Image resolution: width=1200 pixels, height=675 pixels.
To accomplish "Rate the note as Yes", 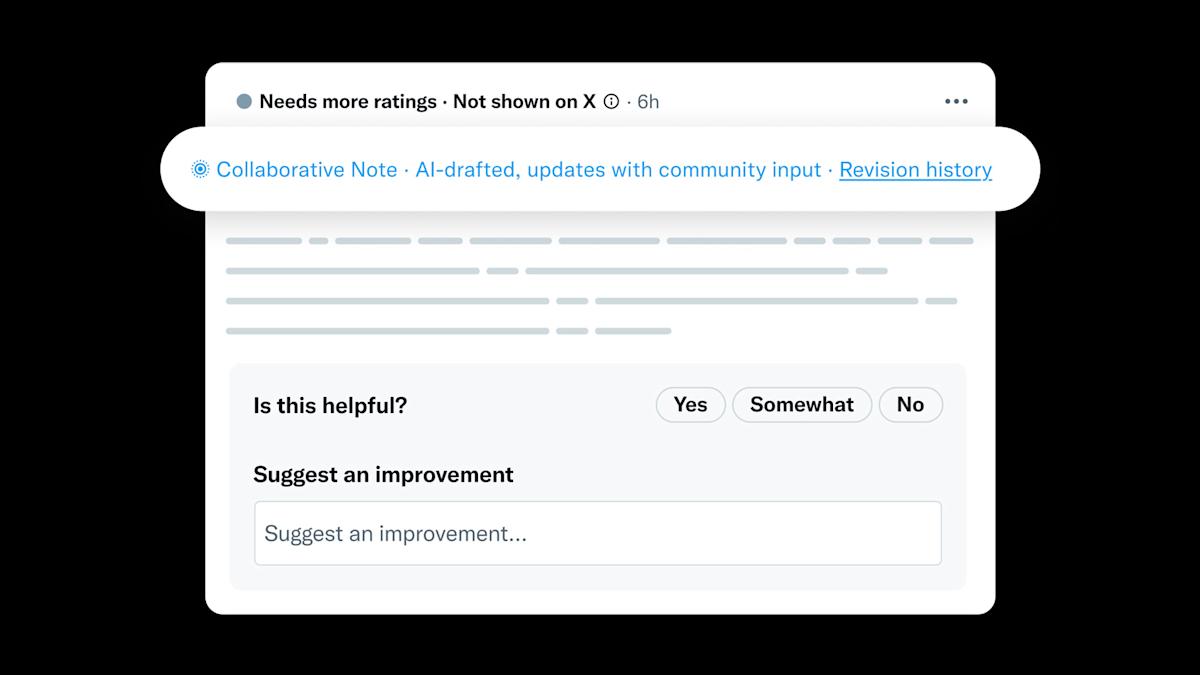I will pos(690,405).
